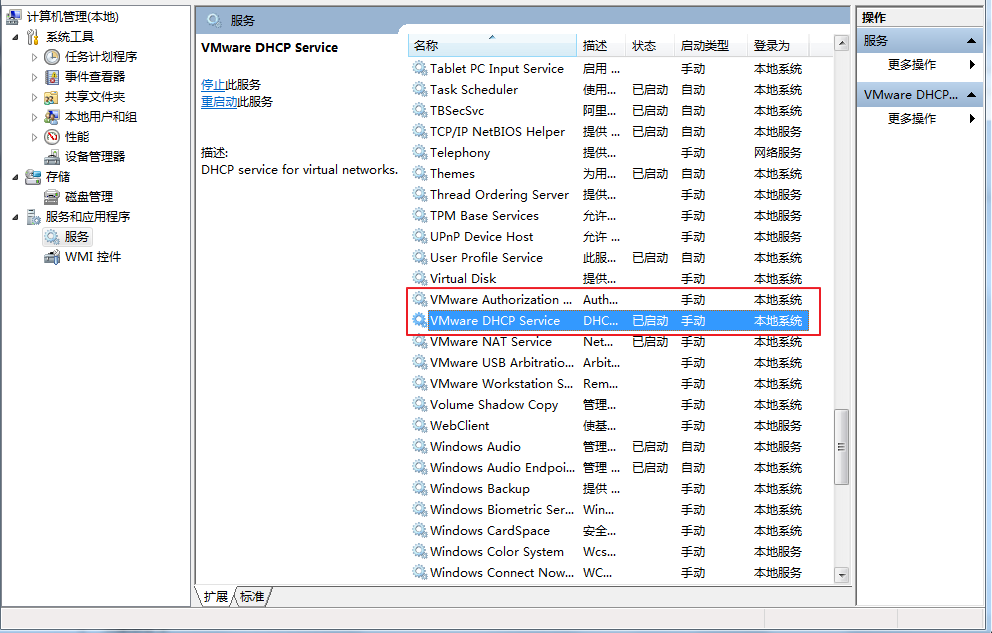Click the 计算机管理(本地) root computer icon

pos(13,17)
